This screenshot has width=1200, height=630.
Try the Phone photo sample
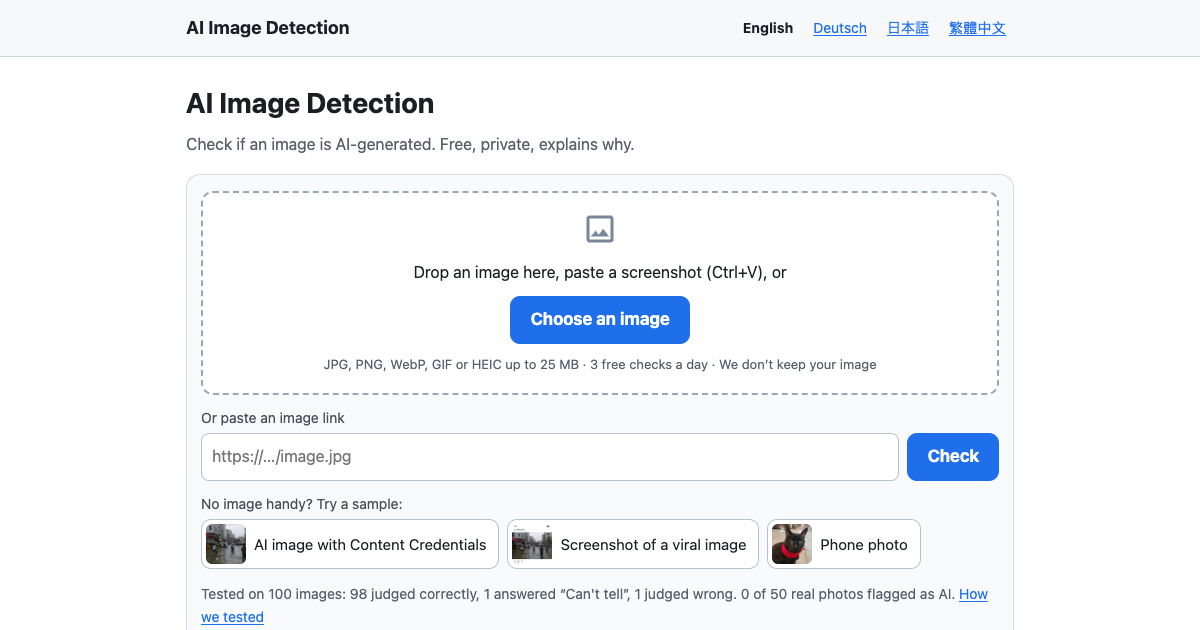pyautogui.click(x=844, y=544)
